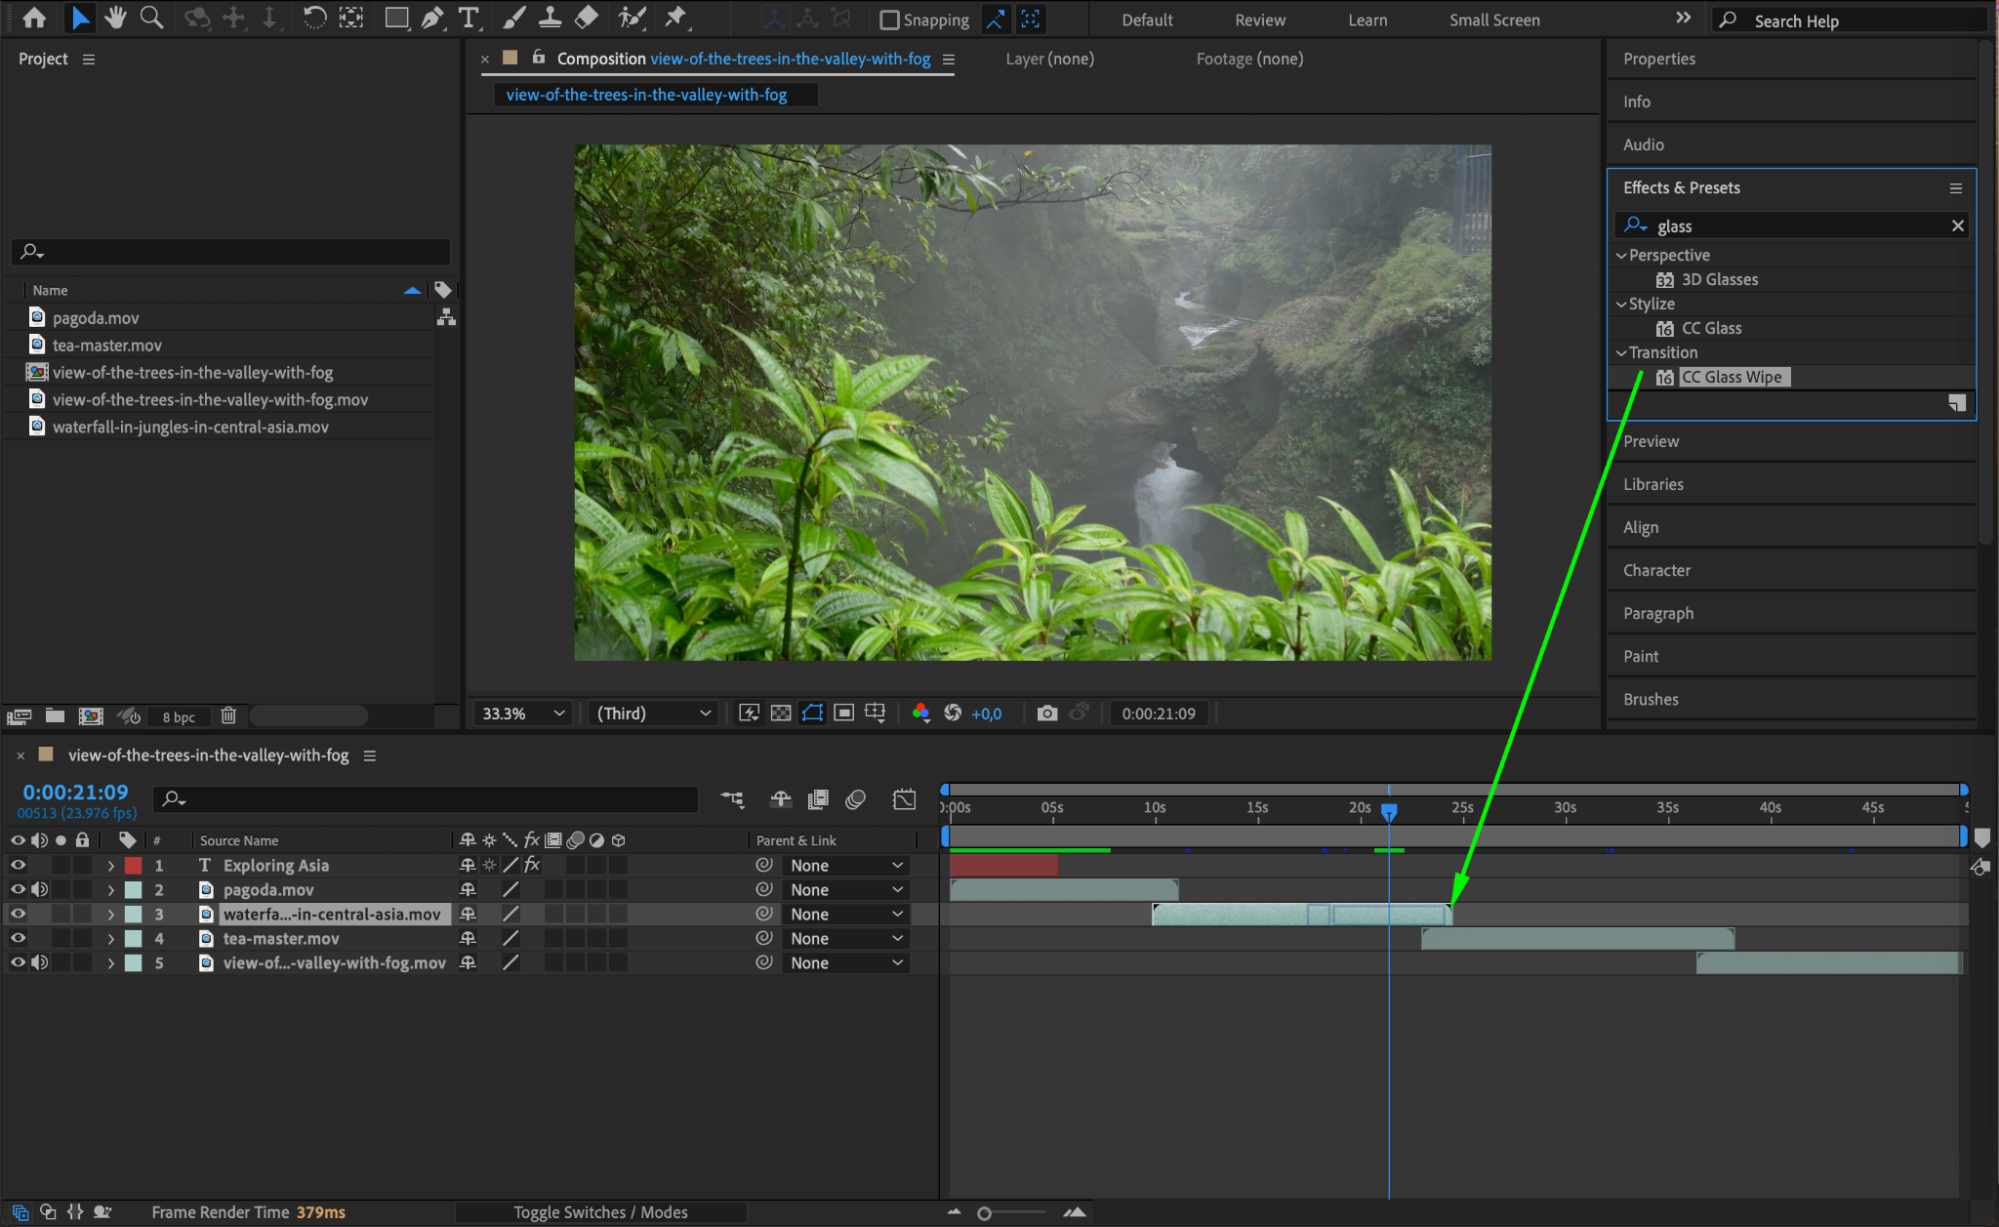Delete selected project item with trash icon
Image resolution: width=1999 pixels, height=1227 pixels.
(x=228, y=715)
